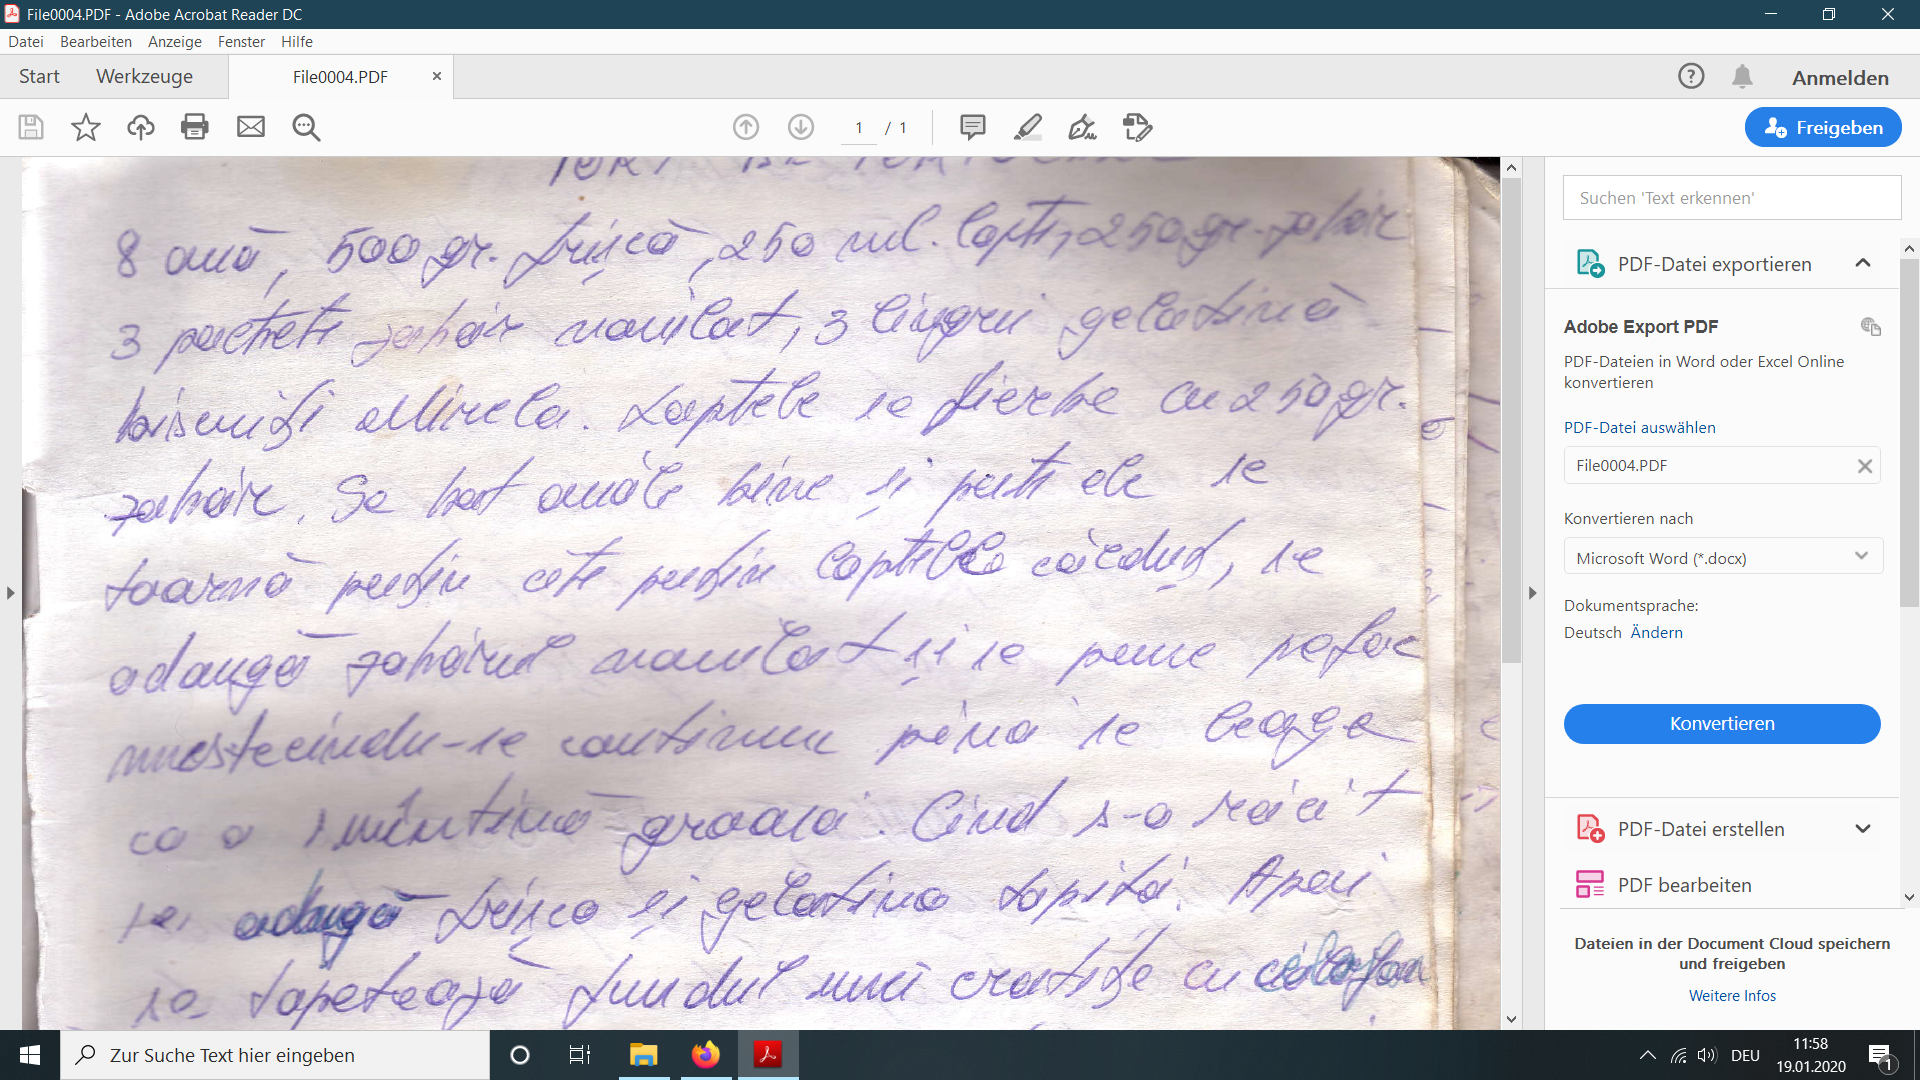Remove selected File0004.PDF with X icon

1865,466
